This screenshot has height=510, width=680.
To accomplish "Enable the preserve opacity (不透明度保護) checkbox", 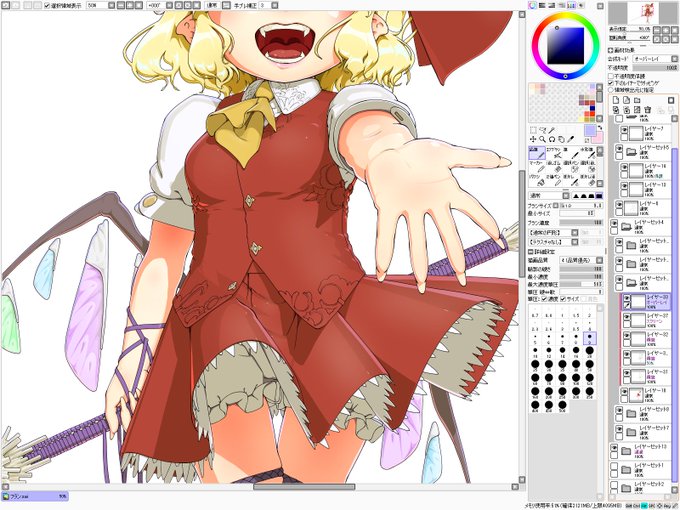I will [x=611, y=76].
